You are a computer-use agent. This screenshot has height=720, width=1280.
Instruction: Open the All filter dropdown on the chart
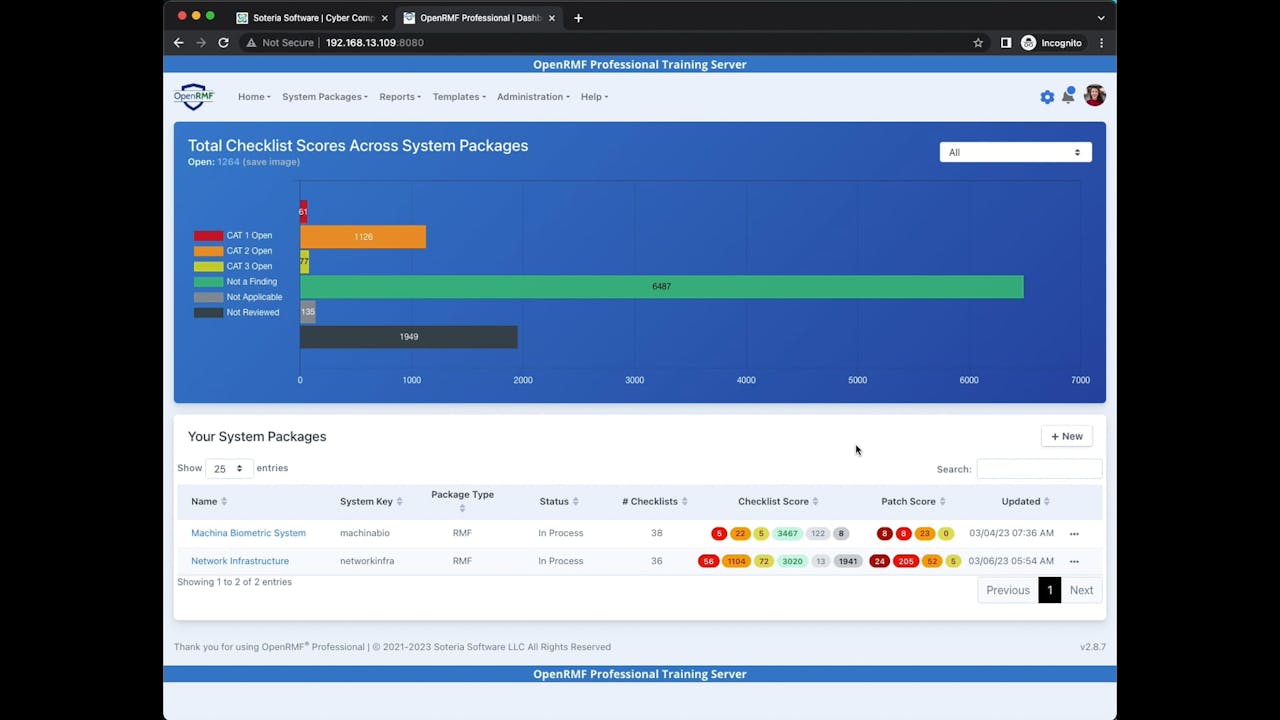pyautogui.click(x=1014, y=151)
